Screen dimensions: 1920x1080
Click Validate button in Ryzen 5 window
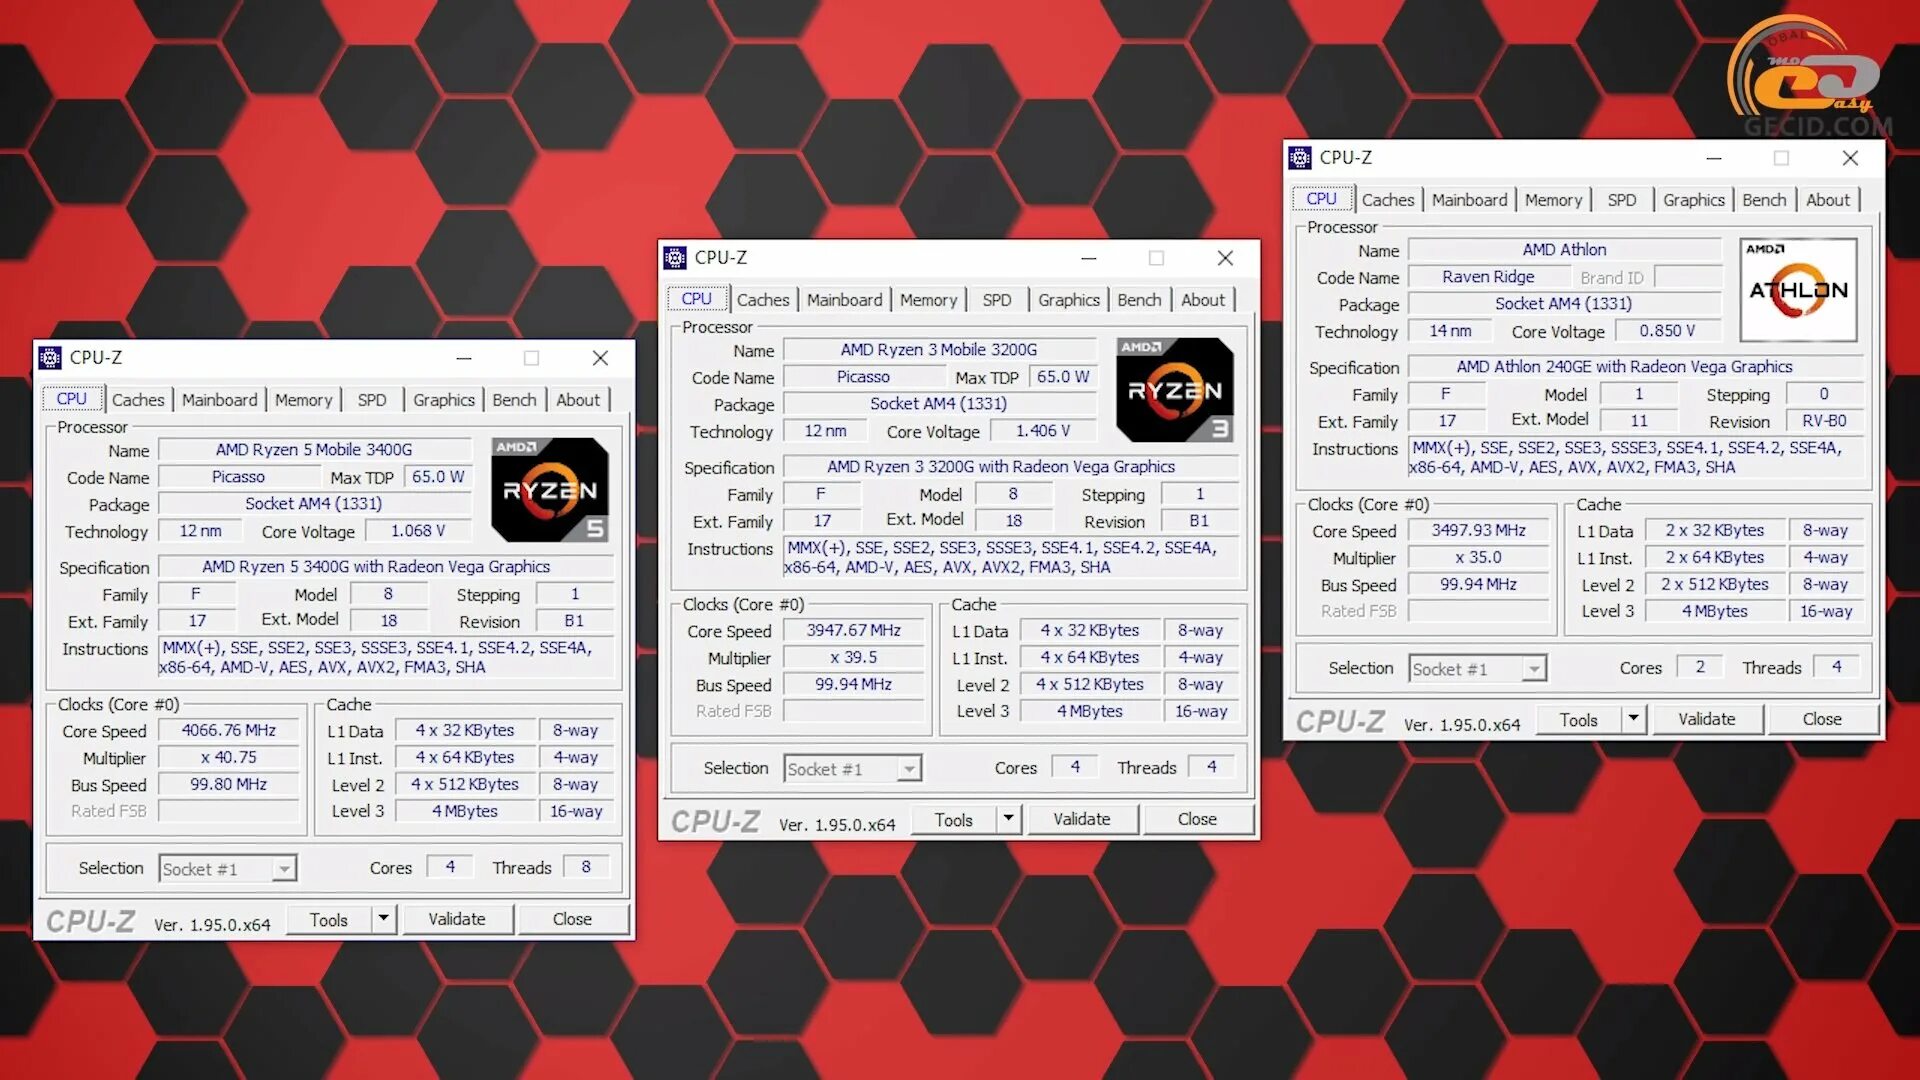click(x=457, y=919)
